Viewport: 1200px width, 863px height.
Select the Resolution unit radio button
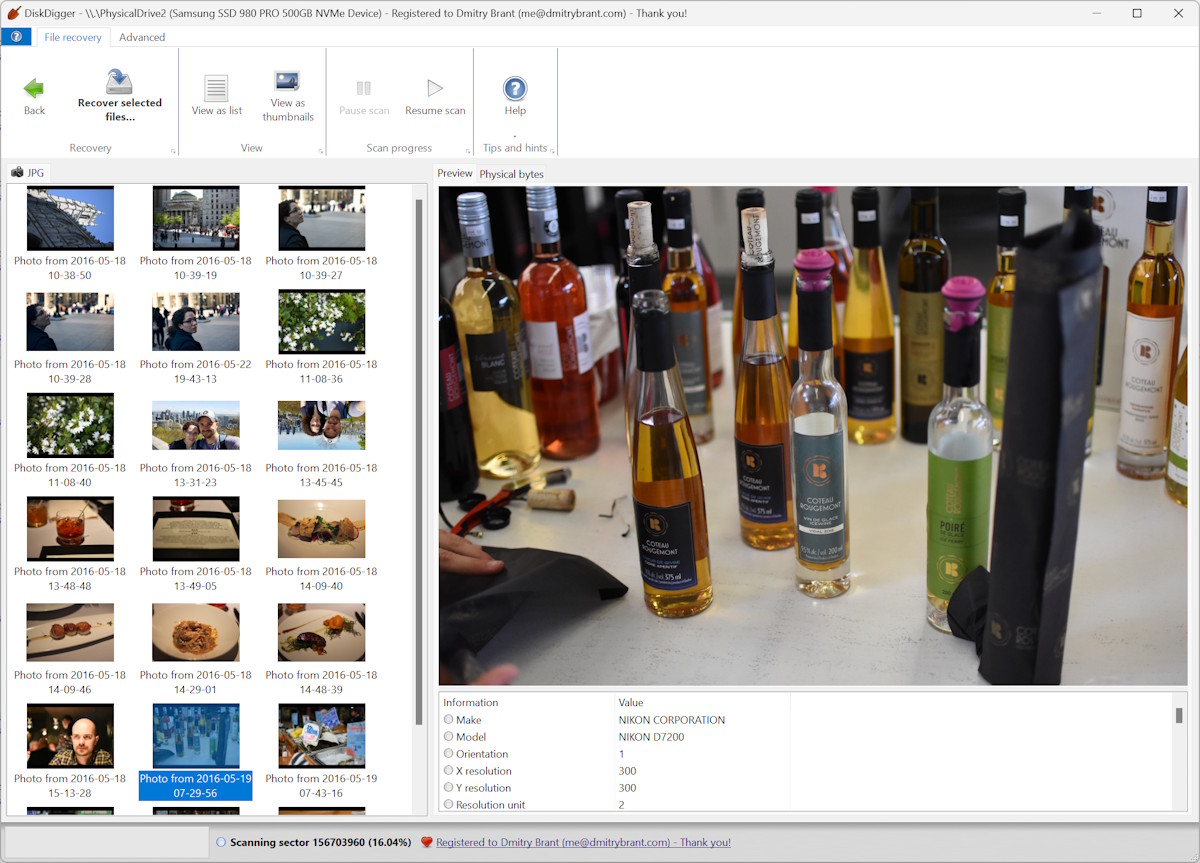pyautogui.click(x=448, y=805)
